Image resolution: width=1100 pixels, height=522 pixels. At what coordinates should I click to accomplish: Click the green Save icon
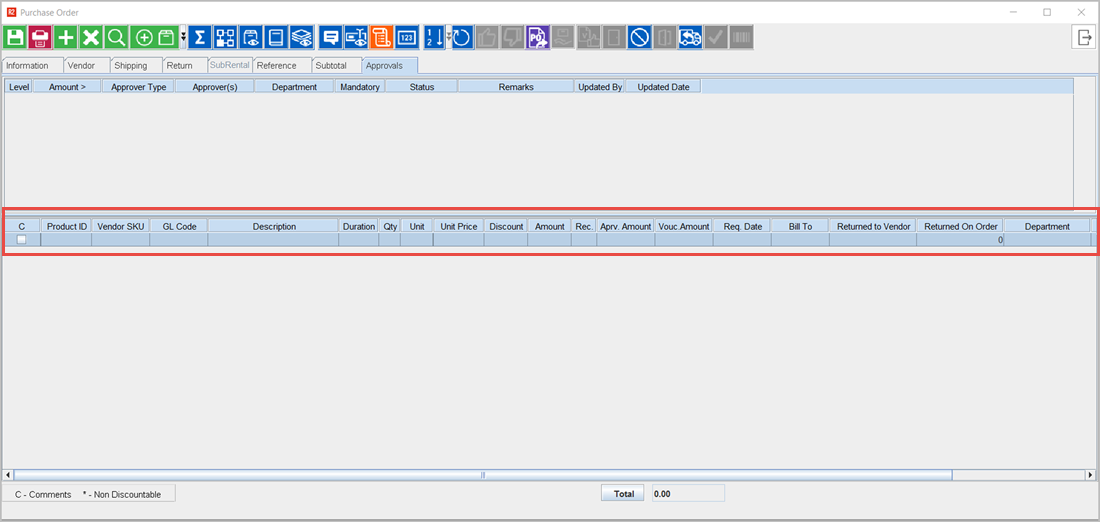[x=16, y=38]
